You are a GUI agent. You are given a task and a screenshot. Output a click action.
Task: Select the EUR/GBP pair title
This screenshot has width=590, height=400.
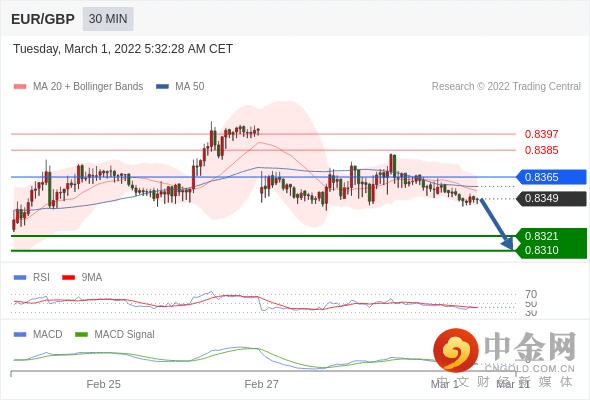(43, 19)
